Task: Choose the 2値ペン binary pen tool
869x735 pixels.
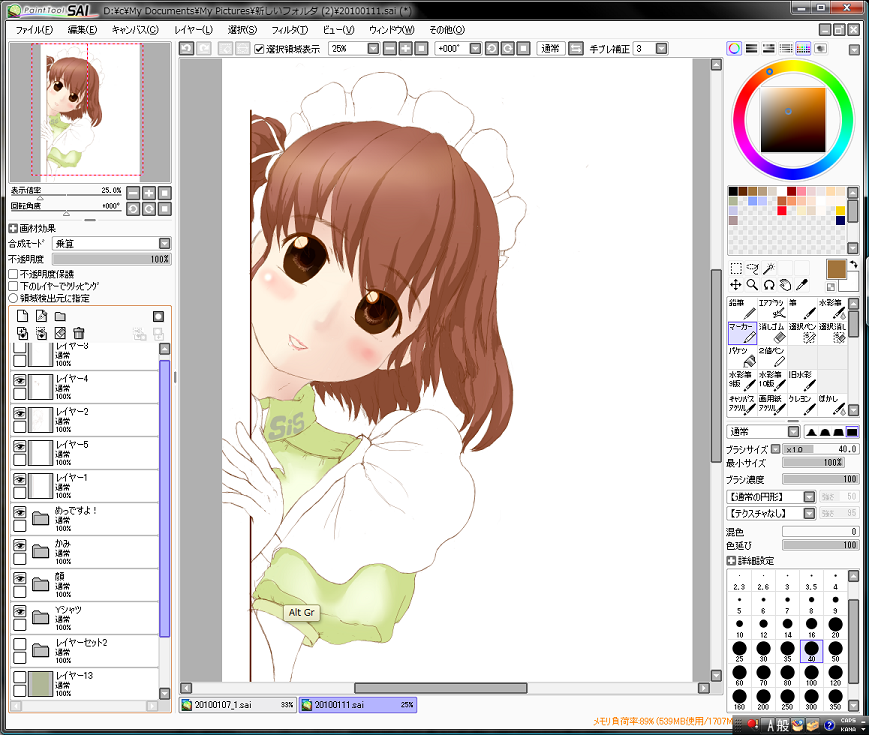Action: point(772,357)
